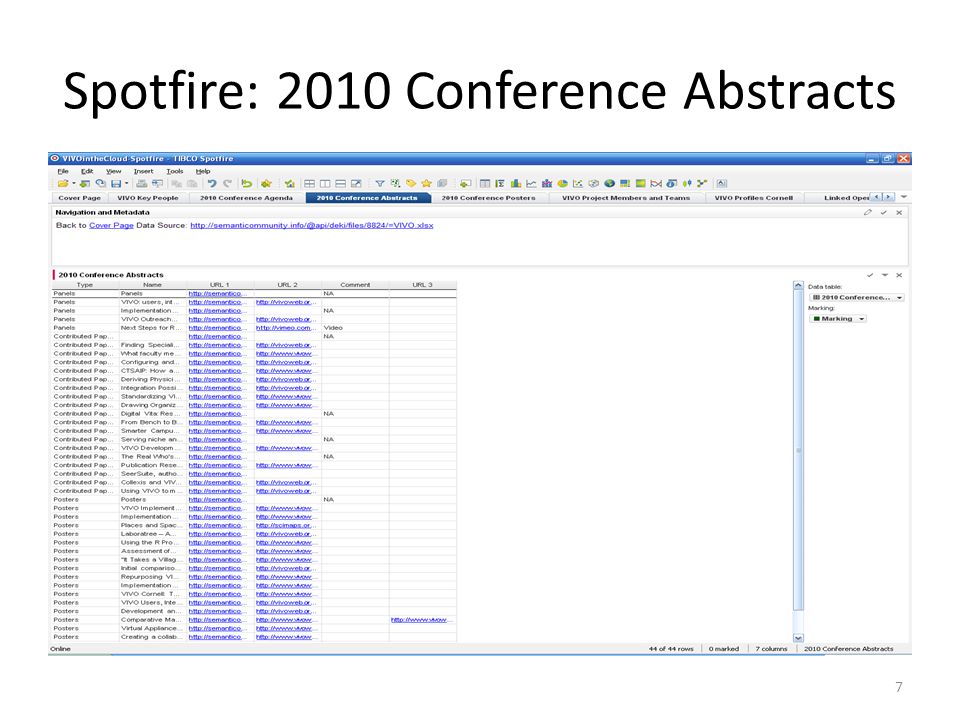Viewport: 960px width, 720px height.
Task: Insert a Line Chart visualization
Action: (531, 183)
